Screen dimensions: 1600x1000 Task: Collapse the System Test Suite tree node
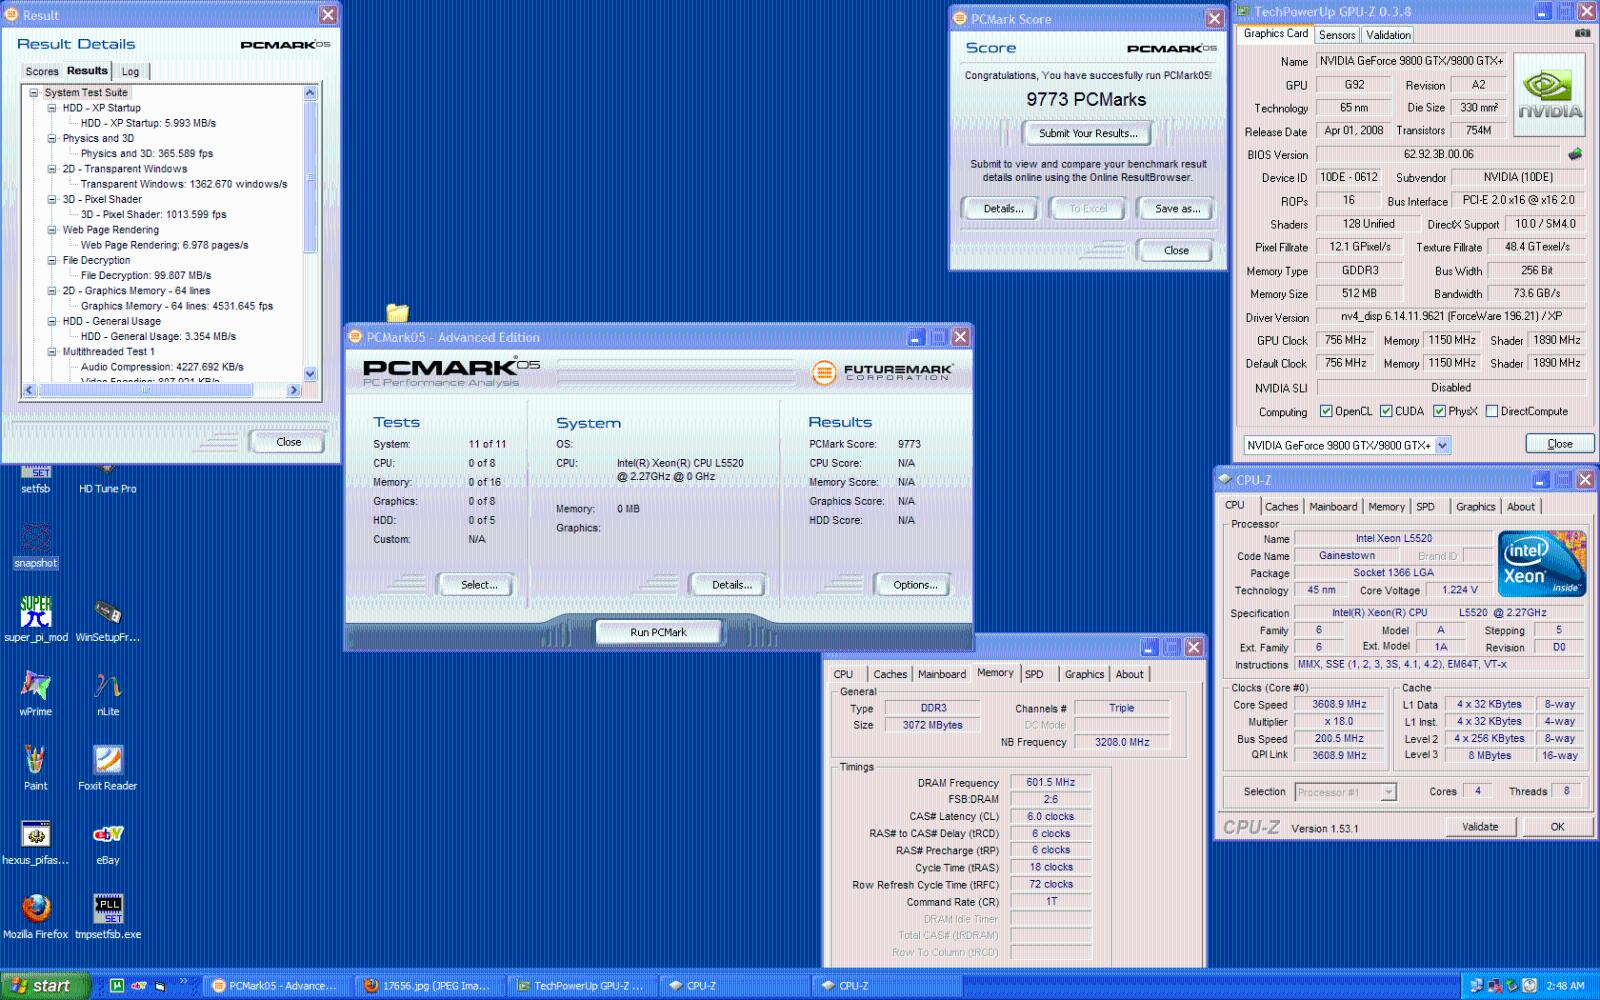(x=34, y=92)
